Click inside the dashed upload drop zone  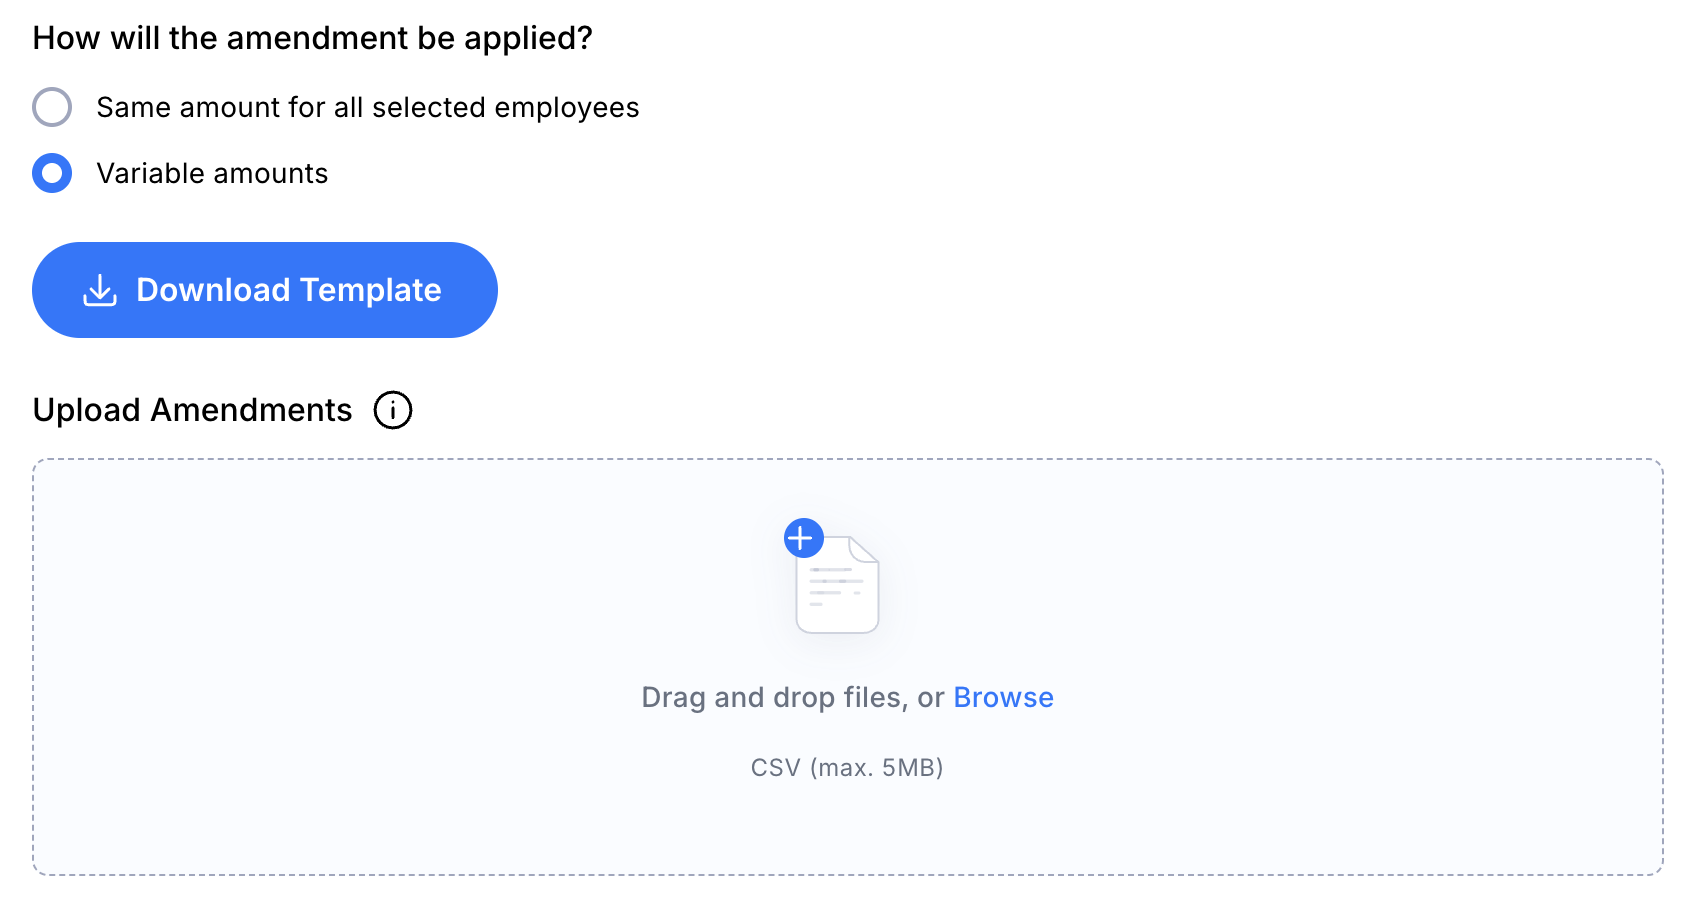coord(848,667)
